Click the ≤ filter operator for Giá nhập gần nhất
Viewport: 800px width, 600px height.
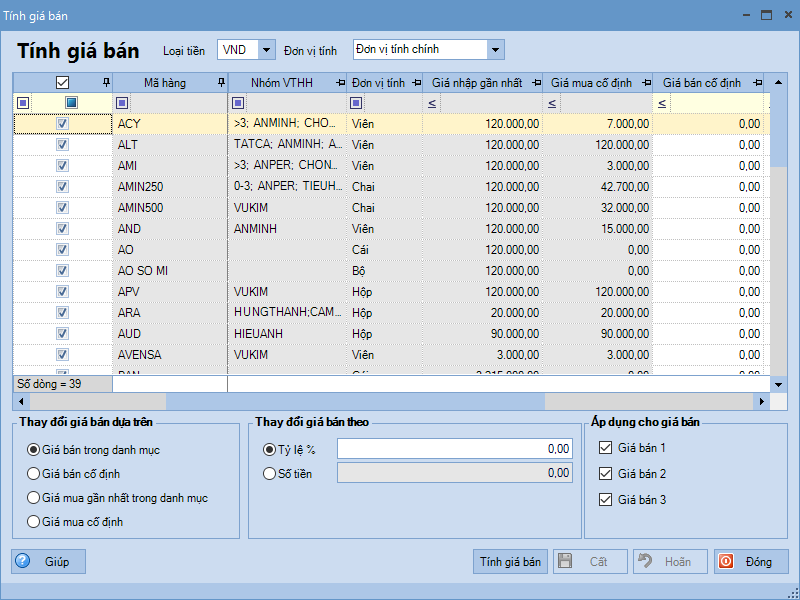(432, 104)
